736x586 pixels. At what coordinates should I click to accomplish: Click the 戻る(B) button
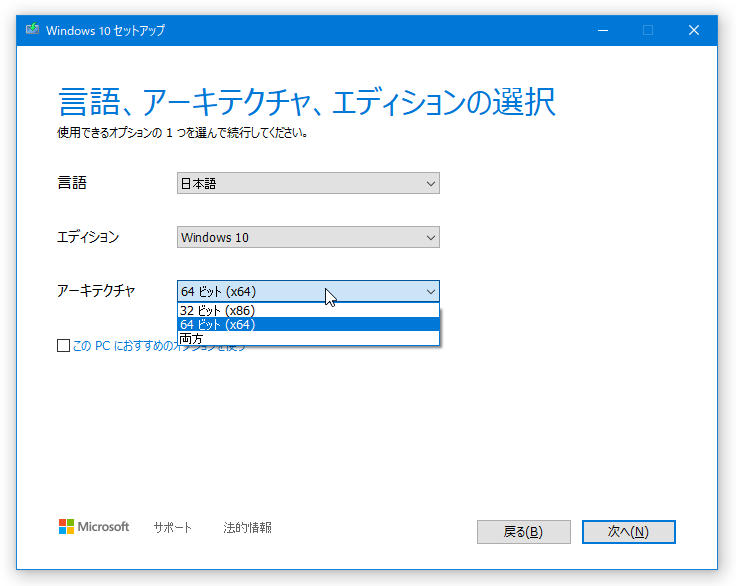524,532
